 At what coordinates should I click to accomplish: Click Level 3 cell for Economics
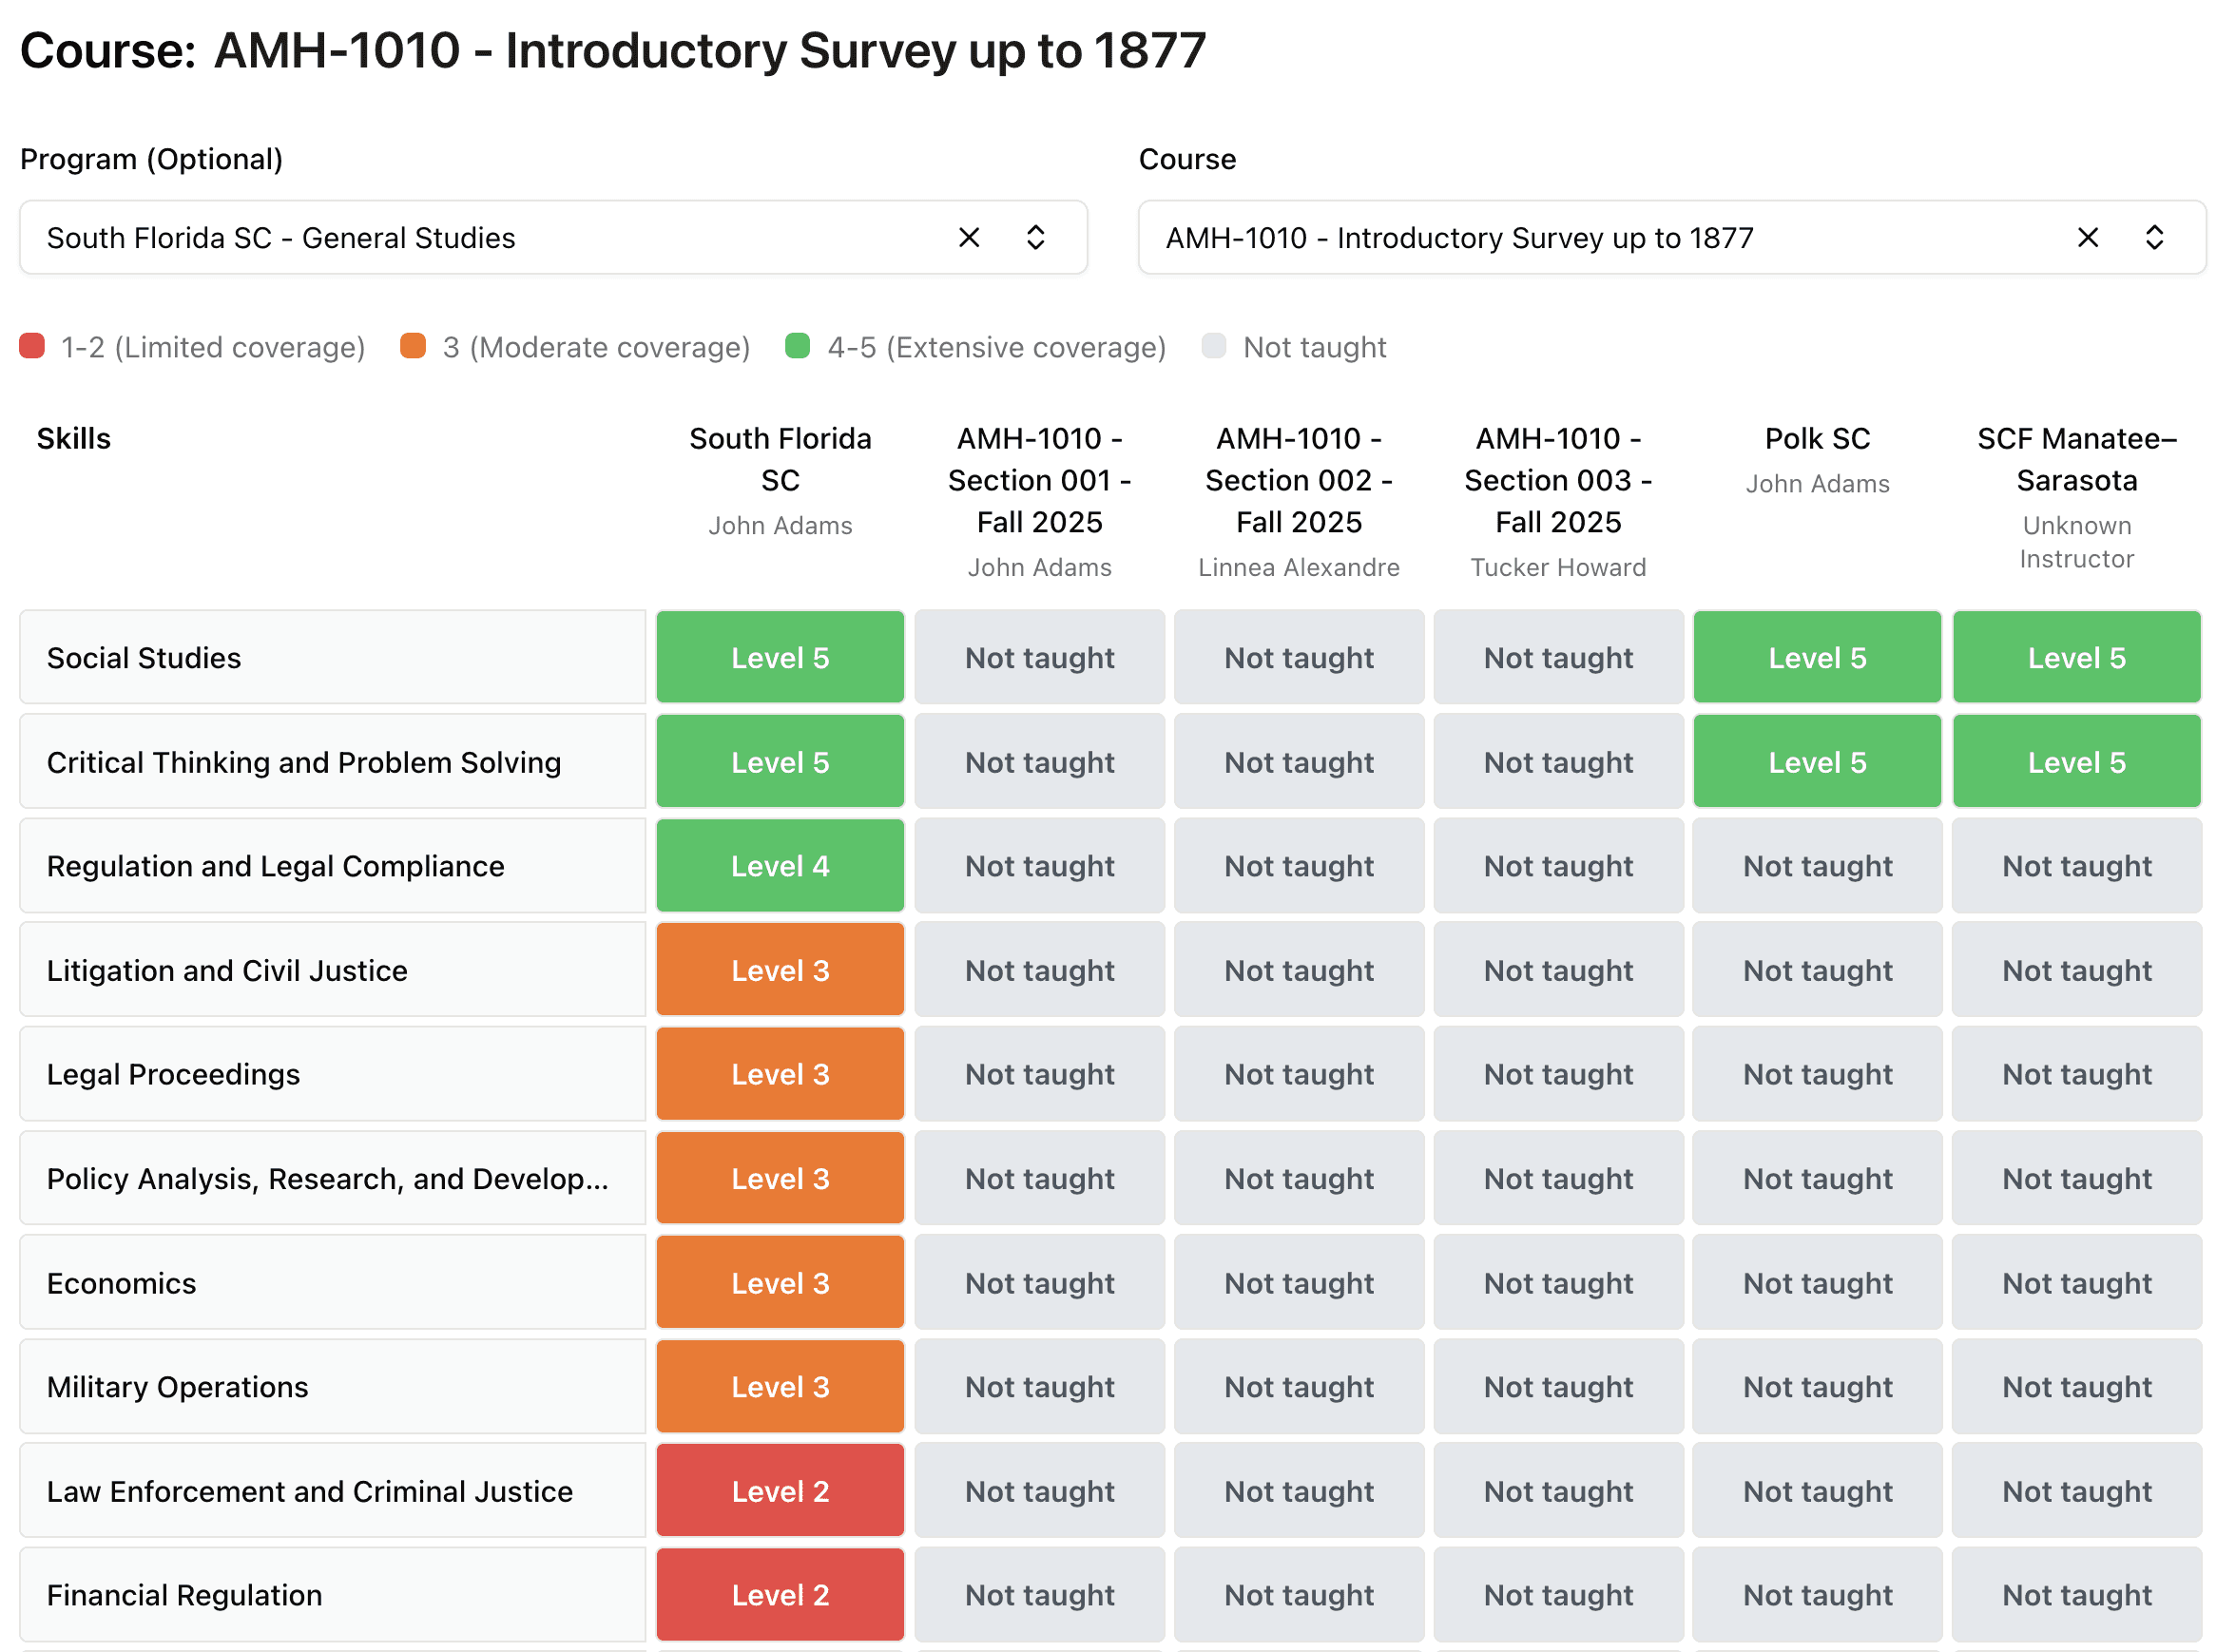coord(780,1283)
